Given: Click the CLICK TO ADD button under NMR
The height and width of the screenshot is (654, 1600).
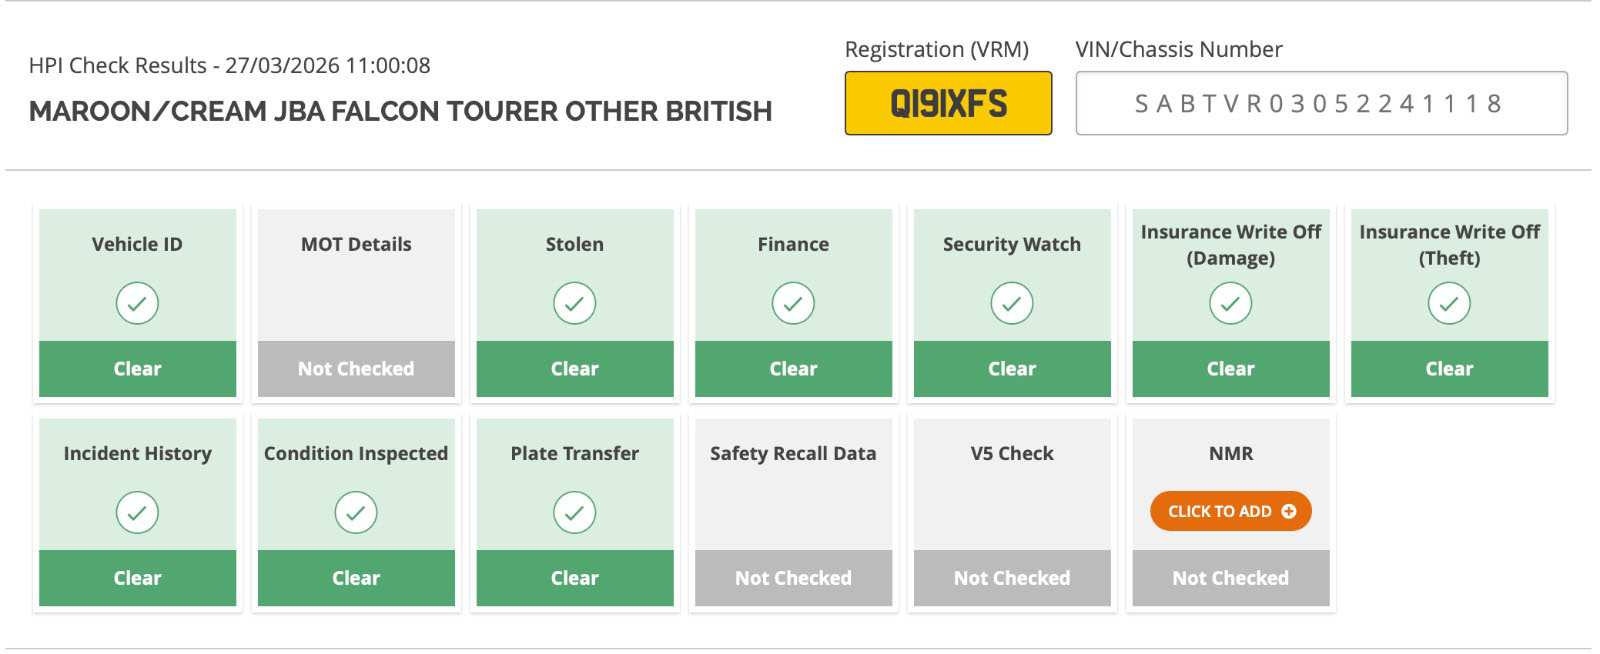Looking at the screenshot, I should pyautogui.click(x=1231, y=511).
